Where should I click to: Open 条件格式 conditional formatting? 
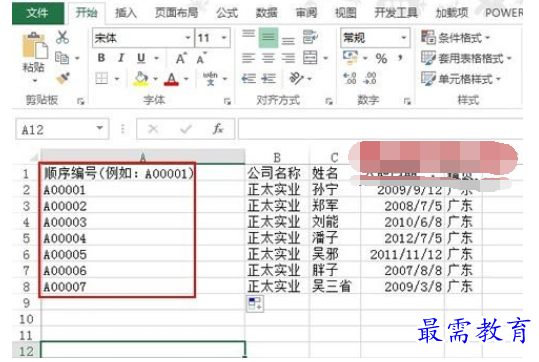click(x=456, y=37)
